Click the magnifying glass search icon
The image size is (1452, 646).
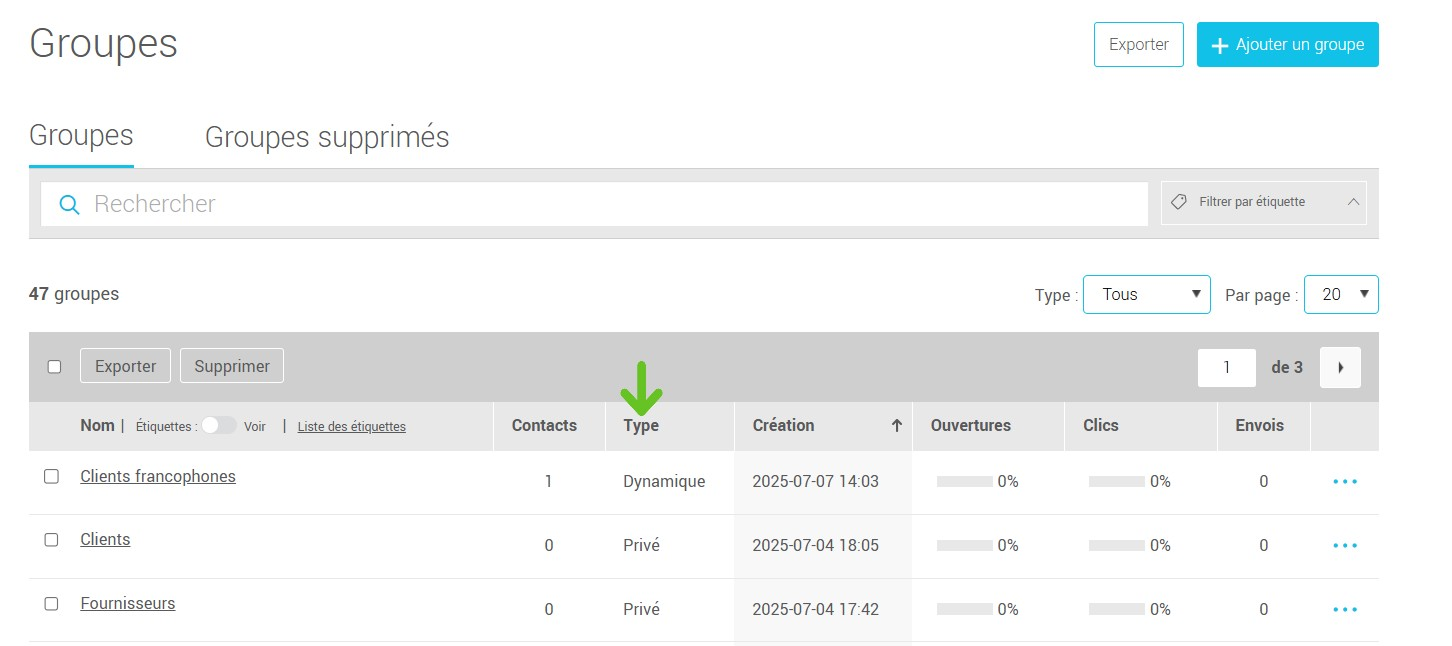click(x=69, y=205)
